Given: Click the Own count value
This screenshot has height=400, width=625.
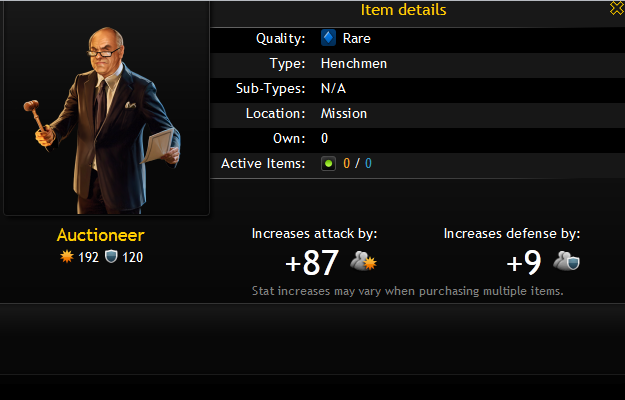Looking at the screenshot, I should click(x=324, y=138).
